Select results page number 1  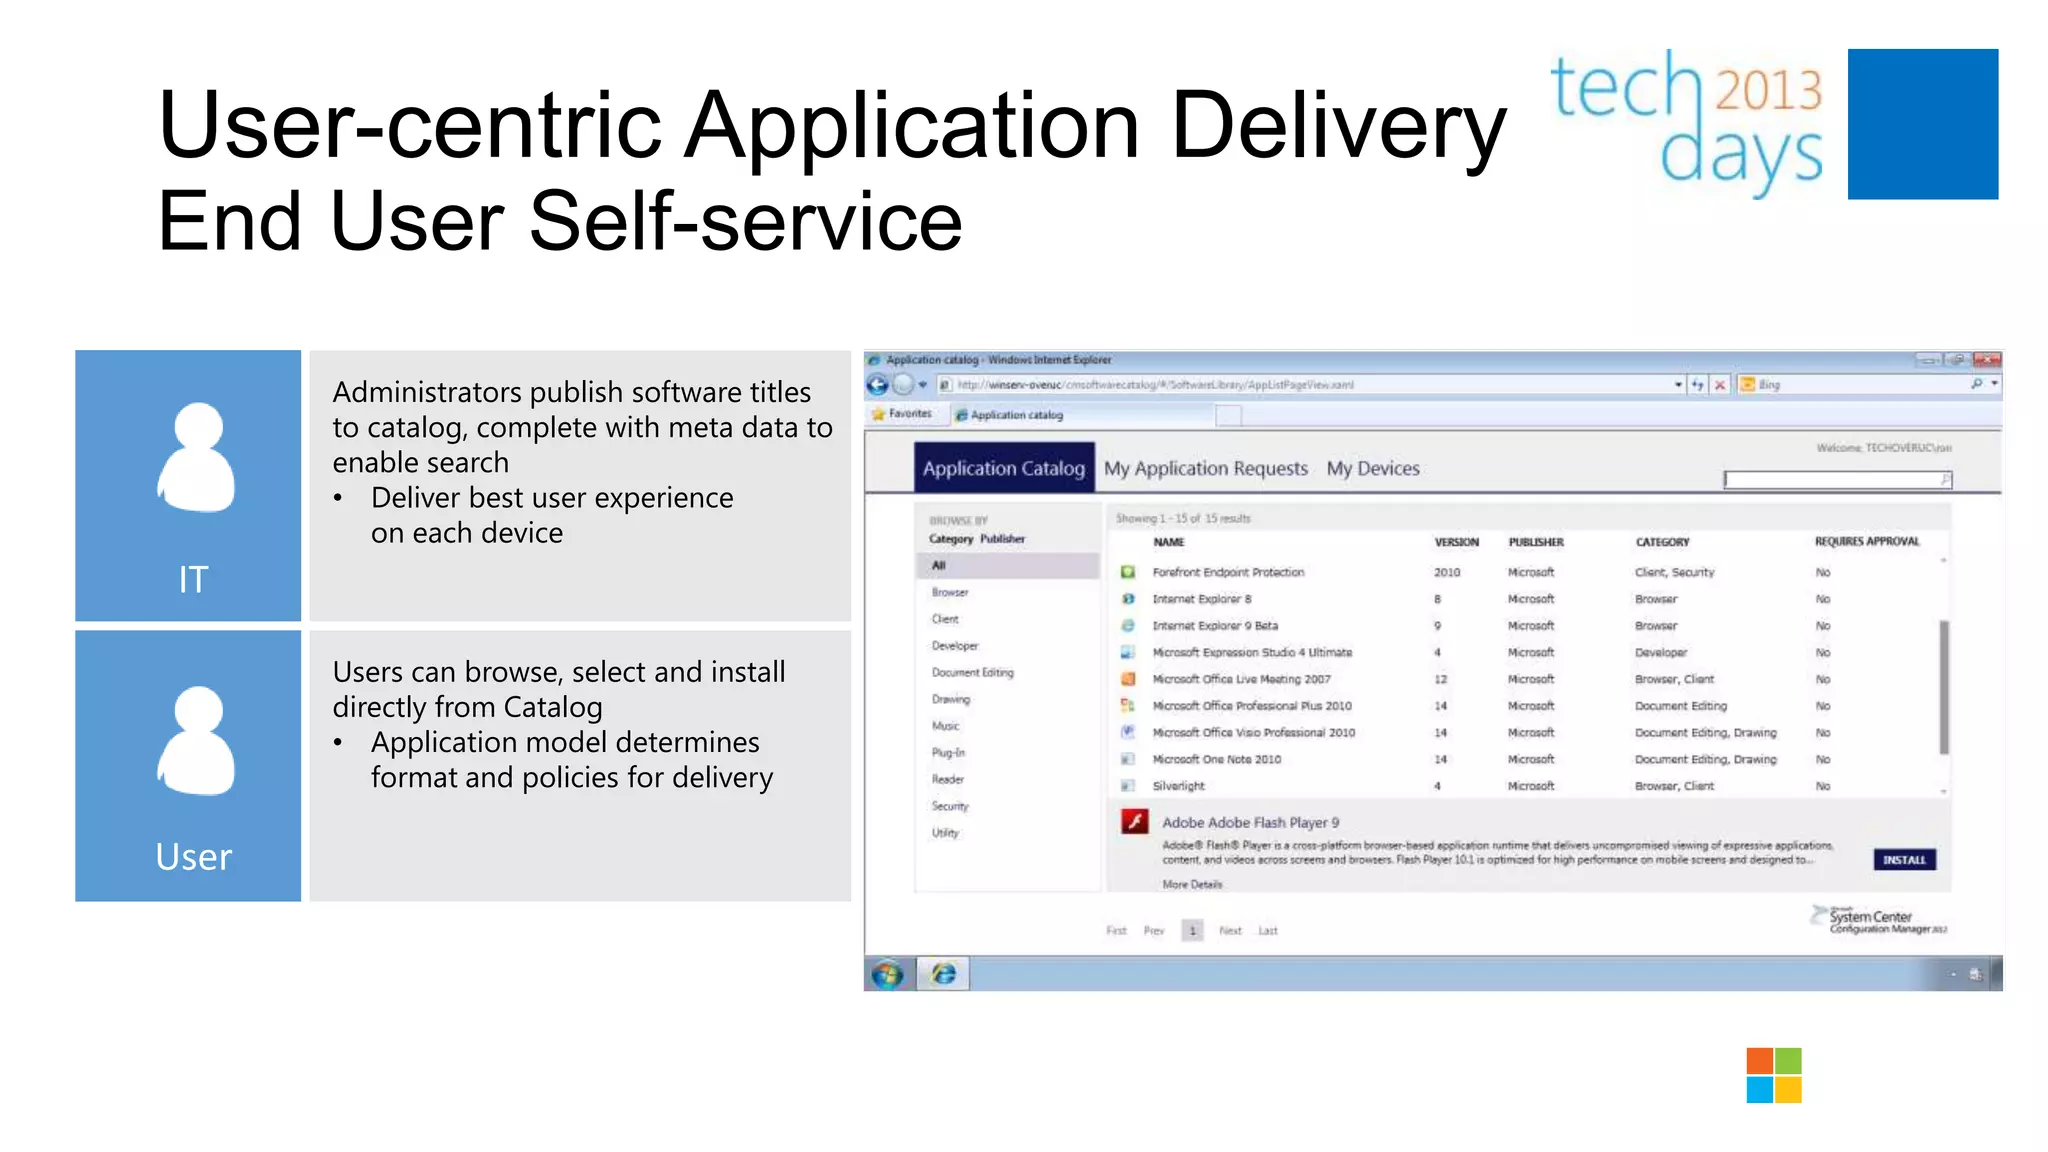click(1192, 931)
